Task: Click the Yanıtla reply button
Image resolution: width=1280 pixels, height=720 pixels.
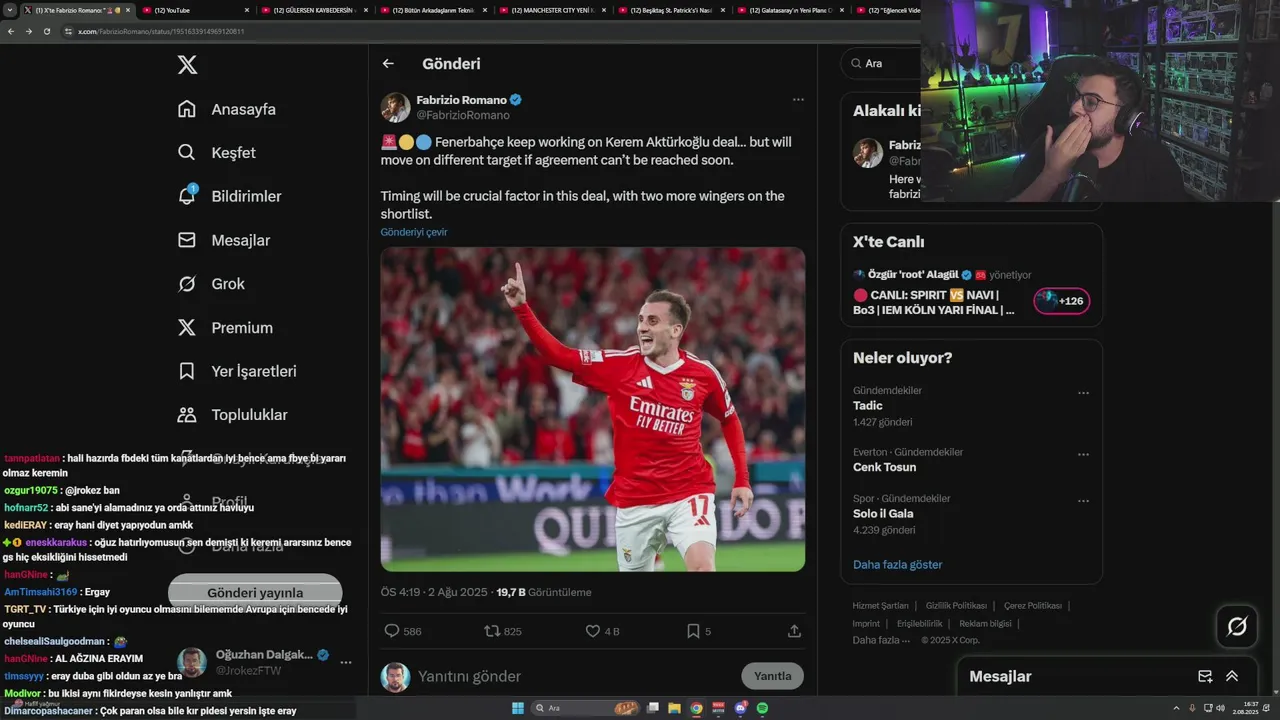Action: pos(772,676)
